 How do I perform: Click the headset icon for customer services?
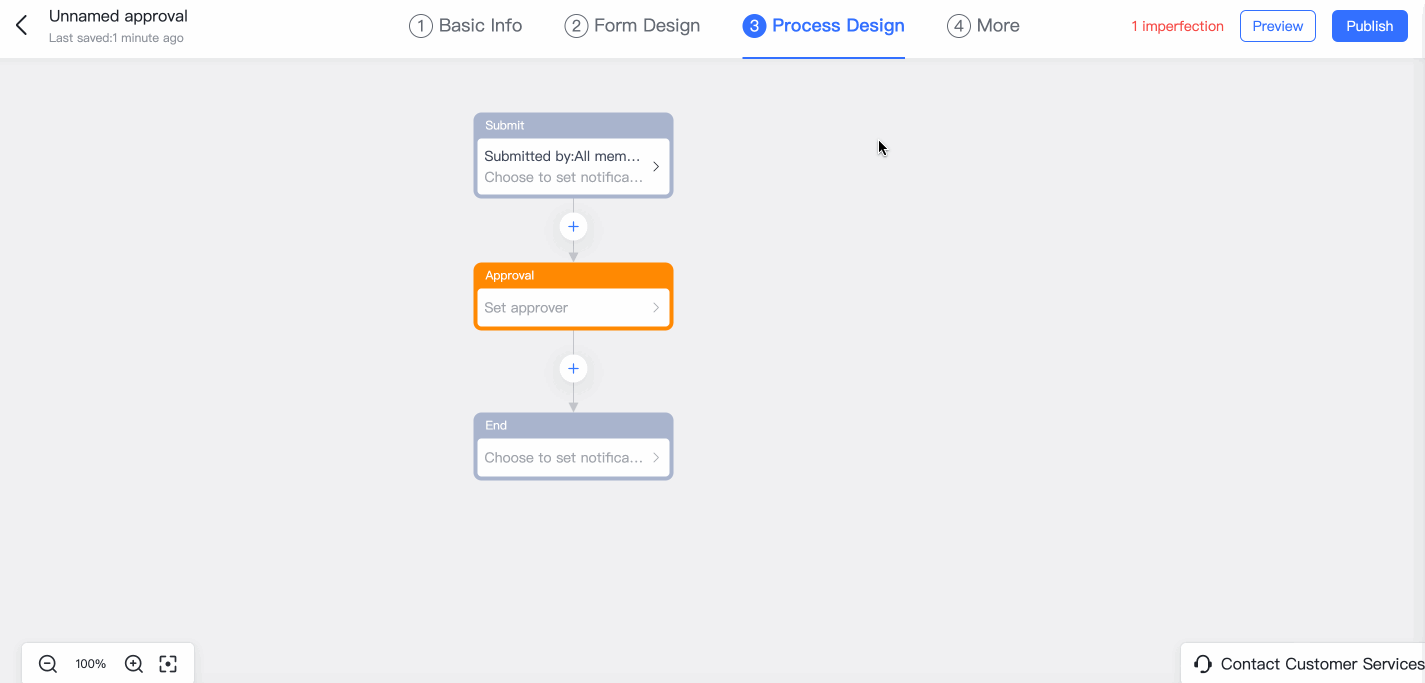(x=1201, y=663)
